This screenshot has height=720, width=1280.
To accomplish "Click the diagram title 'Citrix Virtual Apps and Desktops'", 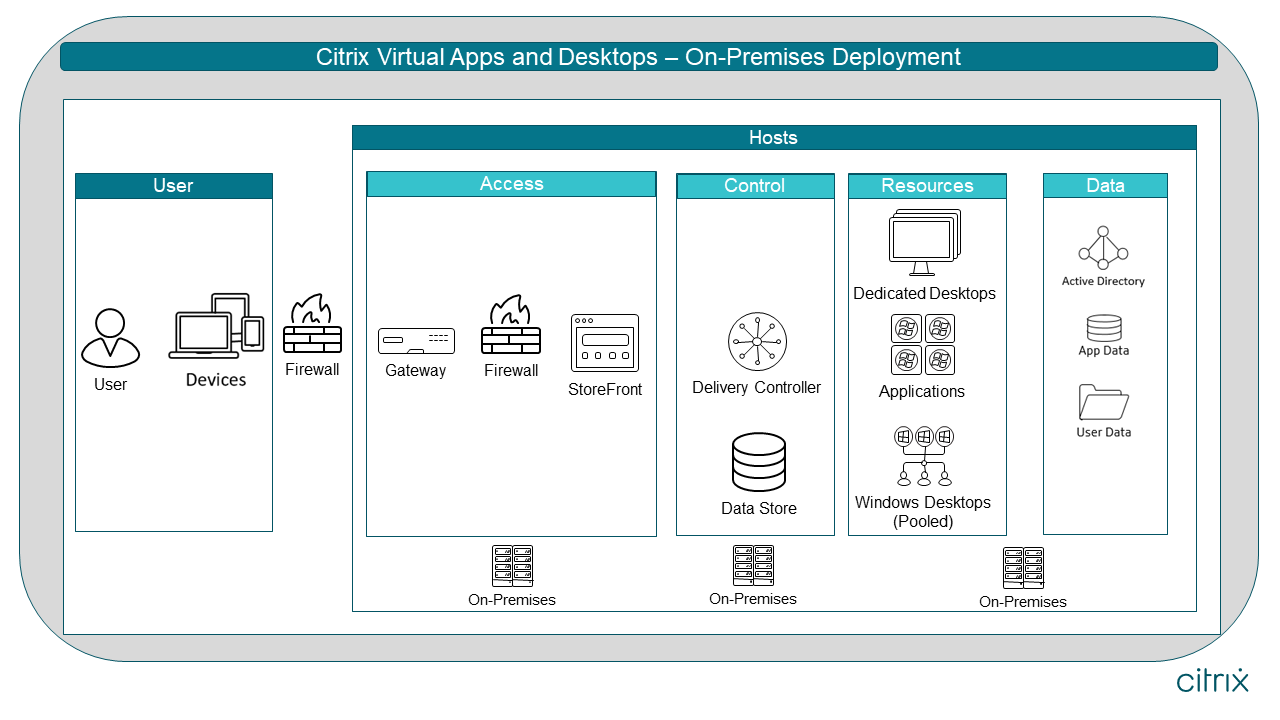I will tap(639, 57).
